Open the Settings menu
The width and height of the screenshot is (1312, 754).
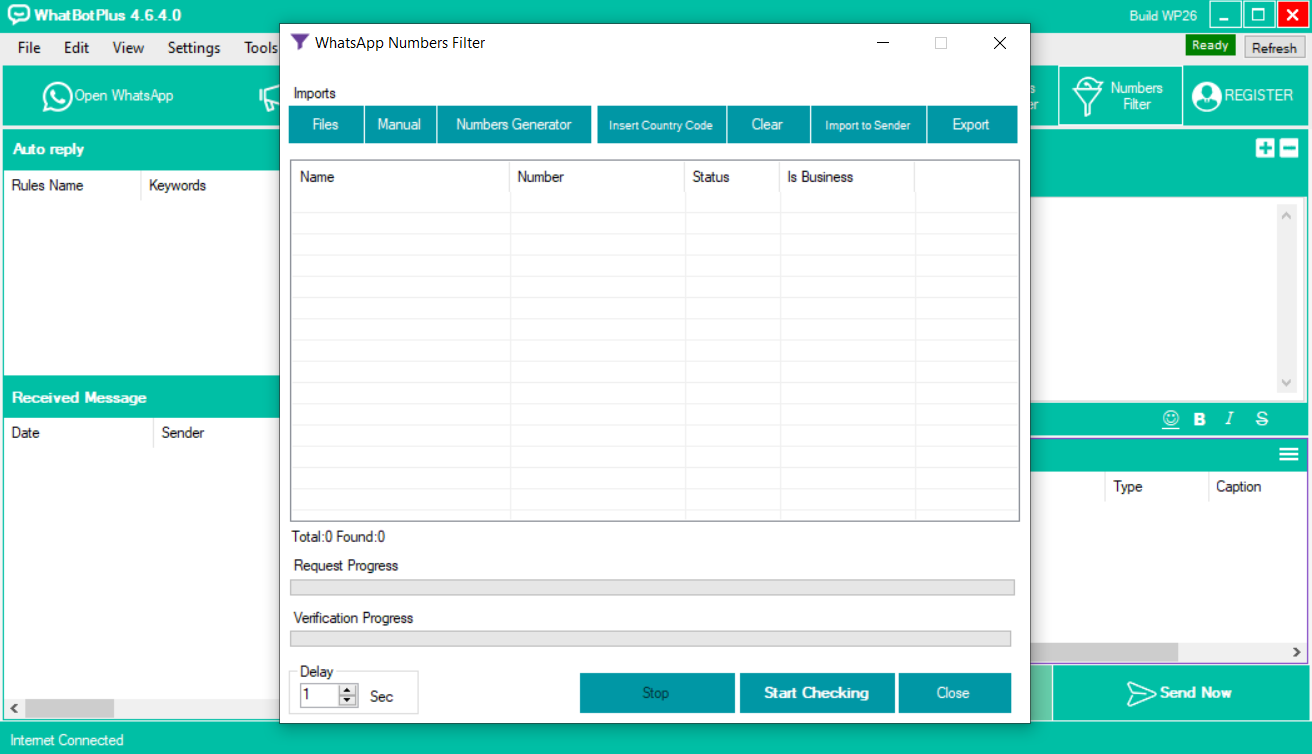pyautogui.click(x=194, y=48)
